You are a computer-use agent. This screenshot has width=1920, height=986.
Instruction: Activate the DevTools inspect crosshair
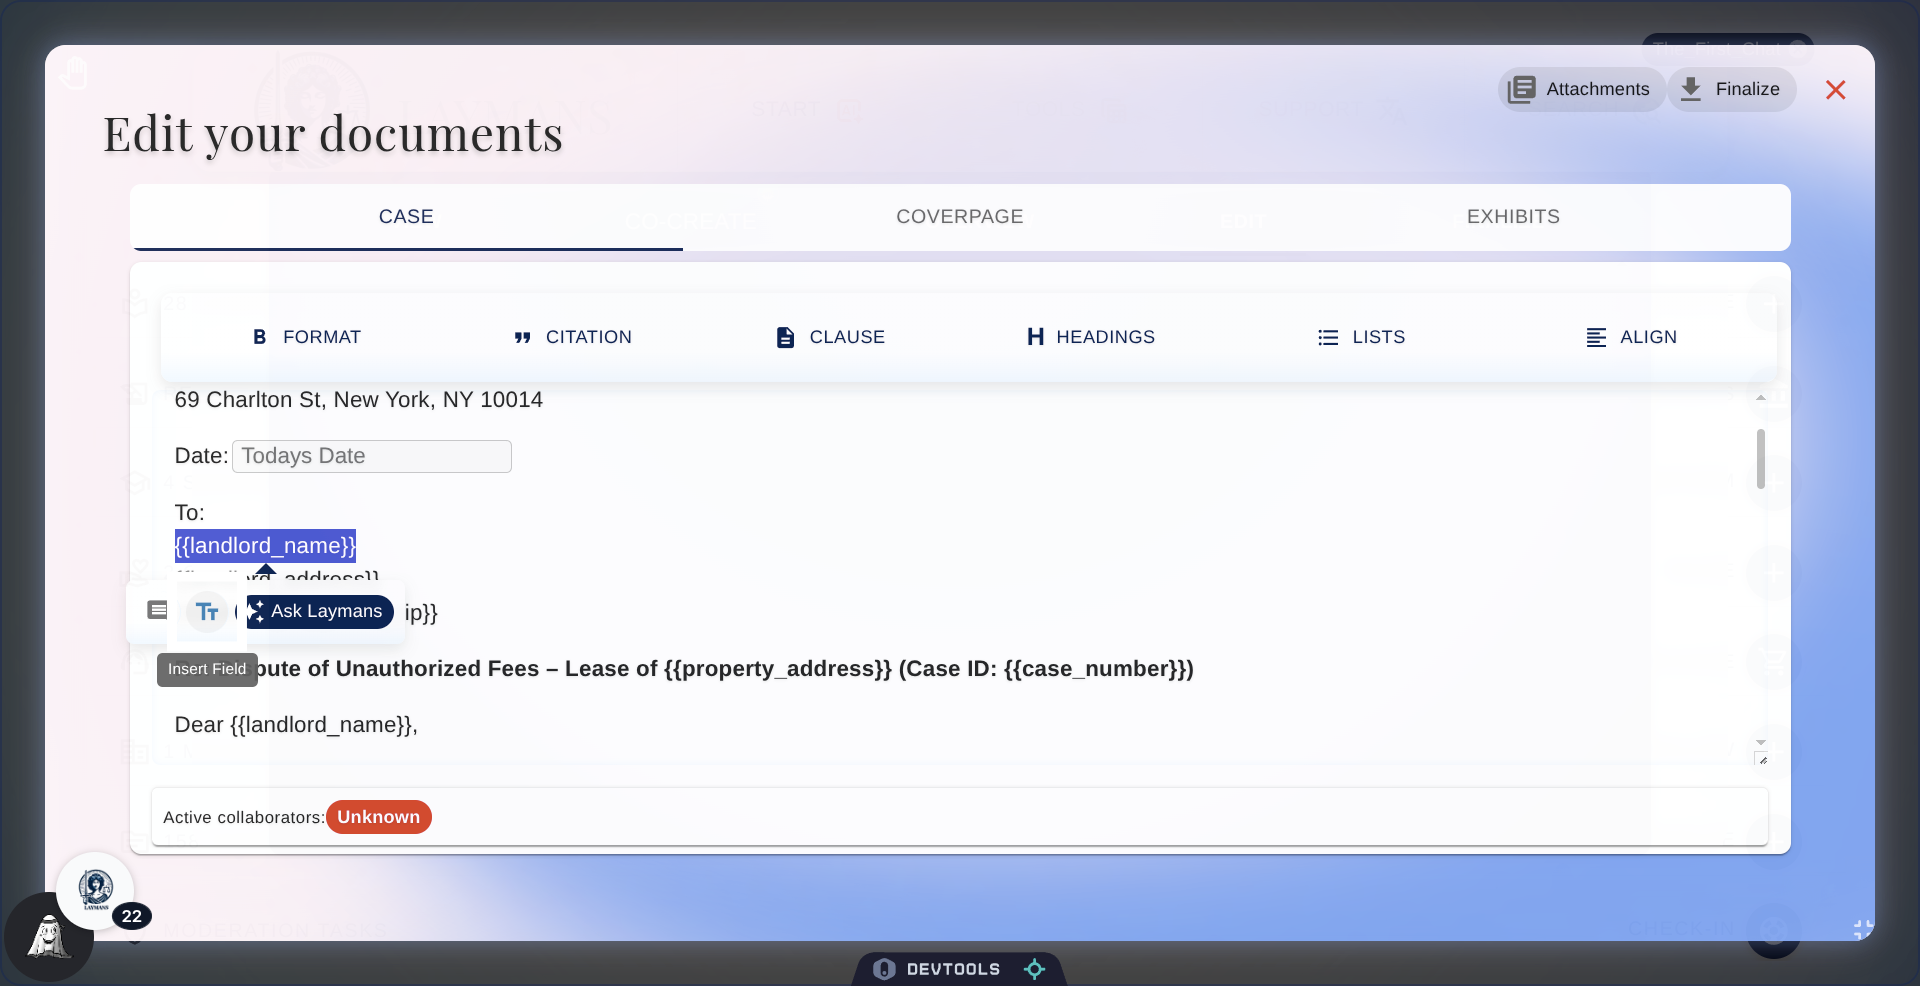pyautogui.click(x=1034, y=968)
